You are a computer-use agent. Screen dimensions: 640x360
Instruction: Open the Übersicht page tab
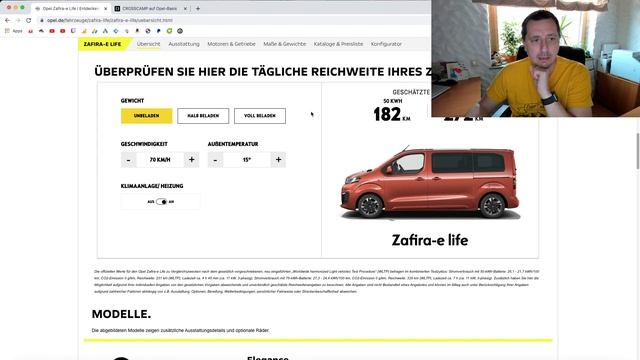[x=149, y=44]
